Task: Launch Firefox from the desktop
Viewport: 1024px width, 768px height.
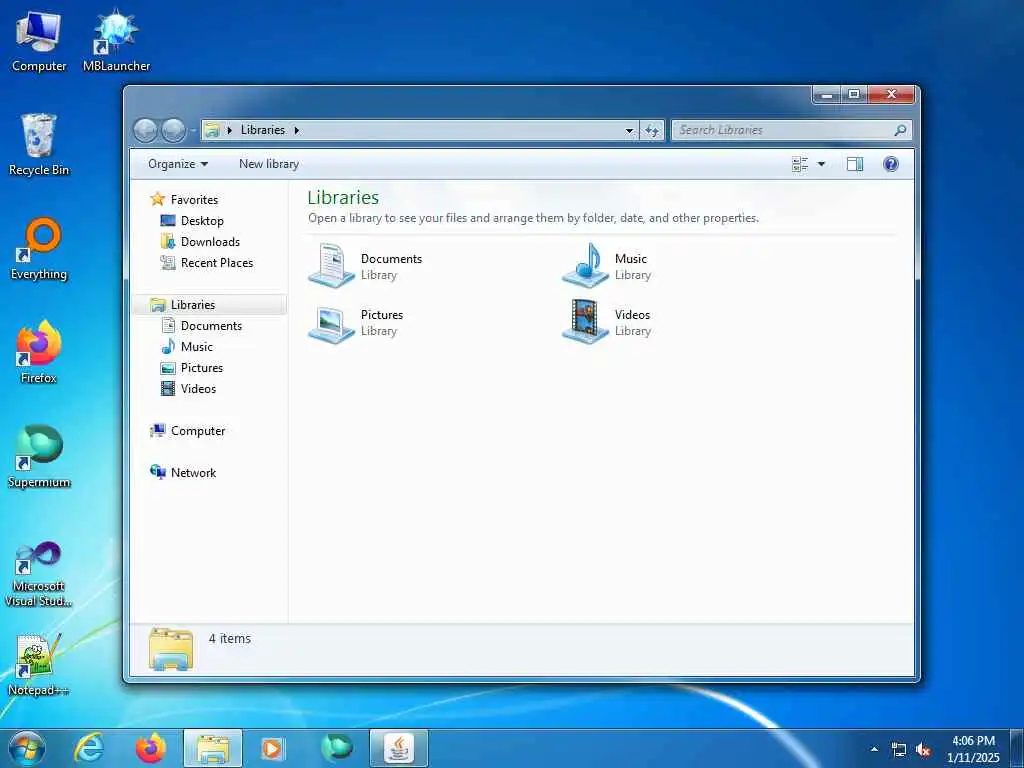Action: pos(39,353)
